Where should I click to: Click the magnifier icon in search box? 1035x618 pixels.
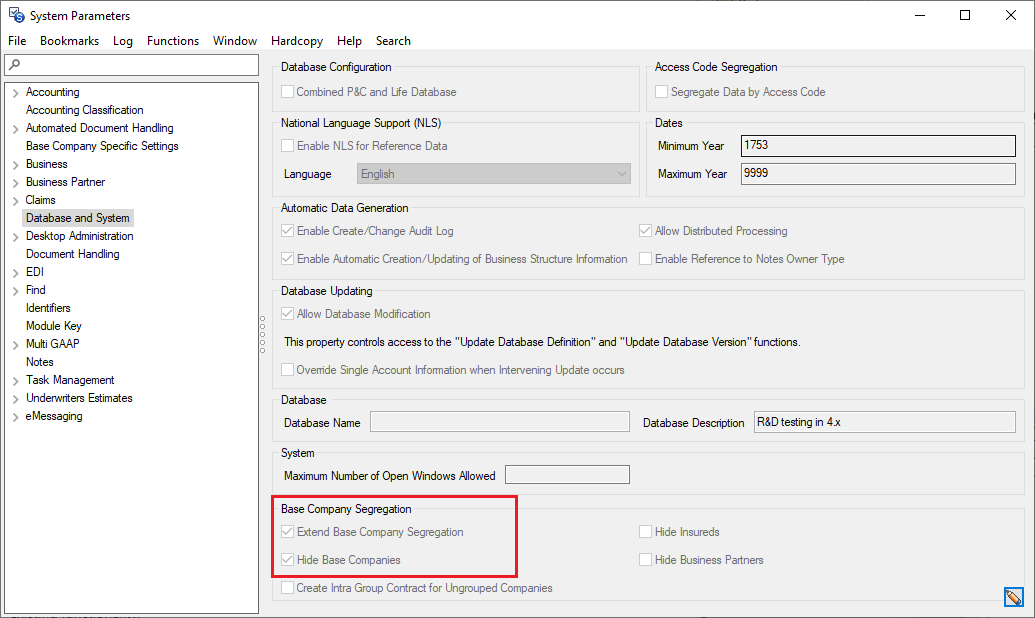[x=14, y=65]
